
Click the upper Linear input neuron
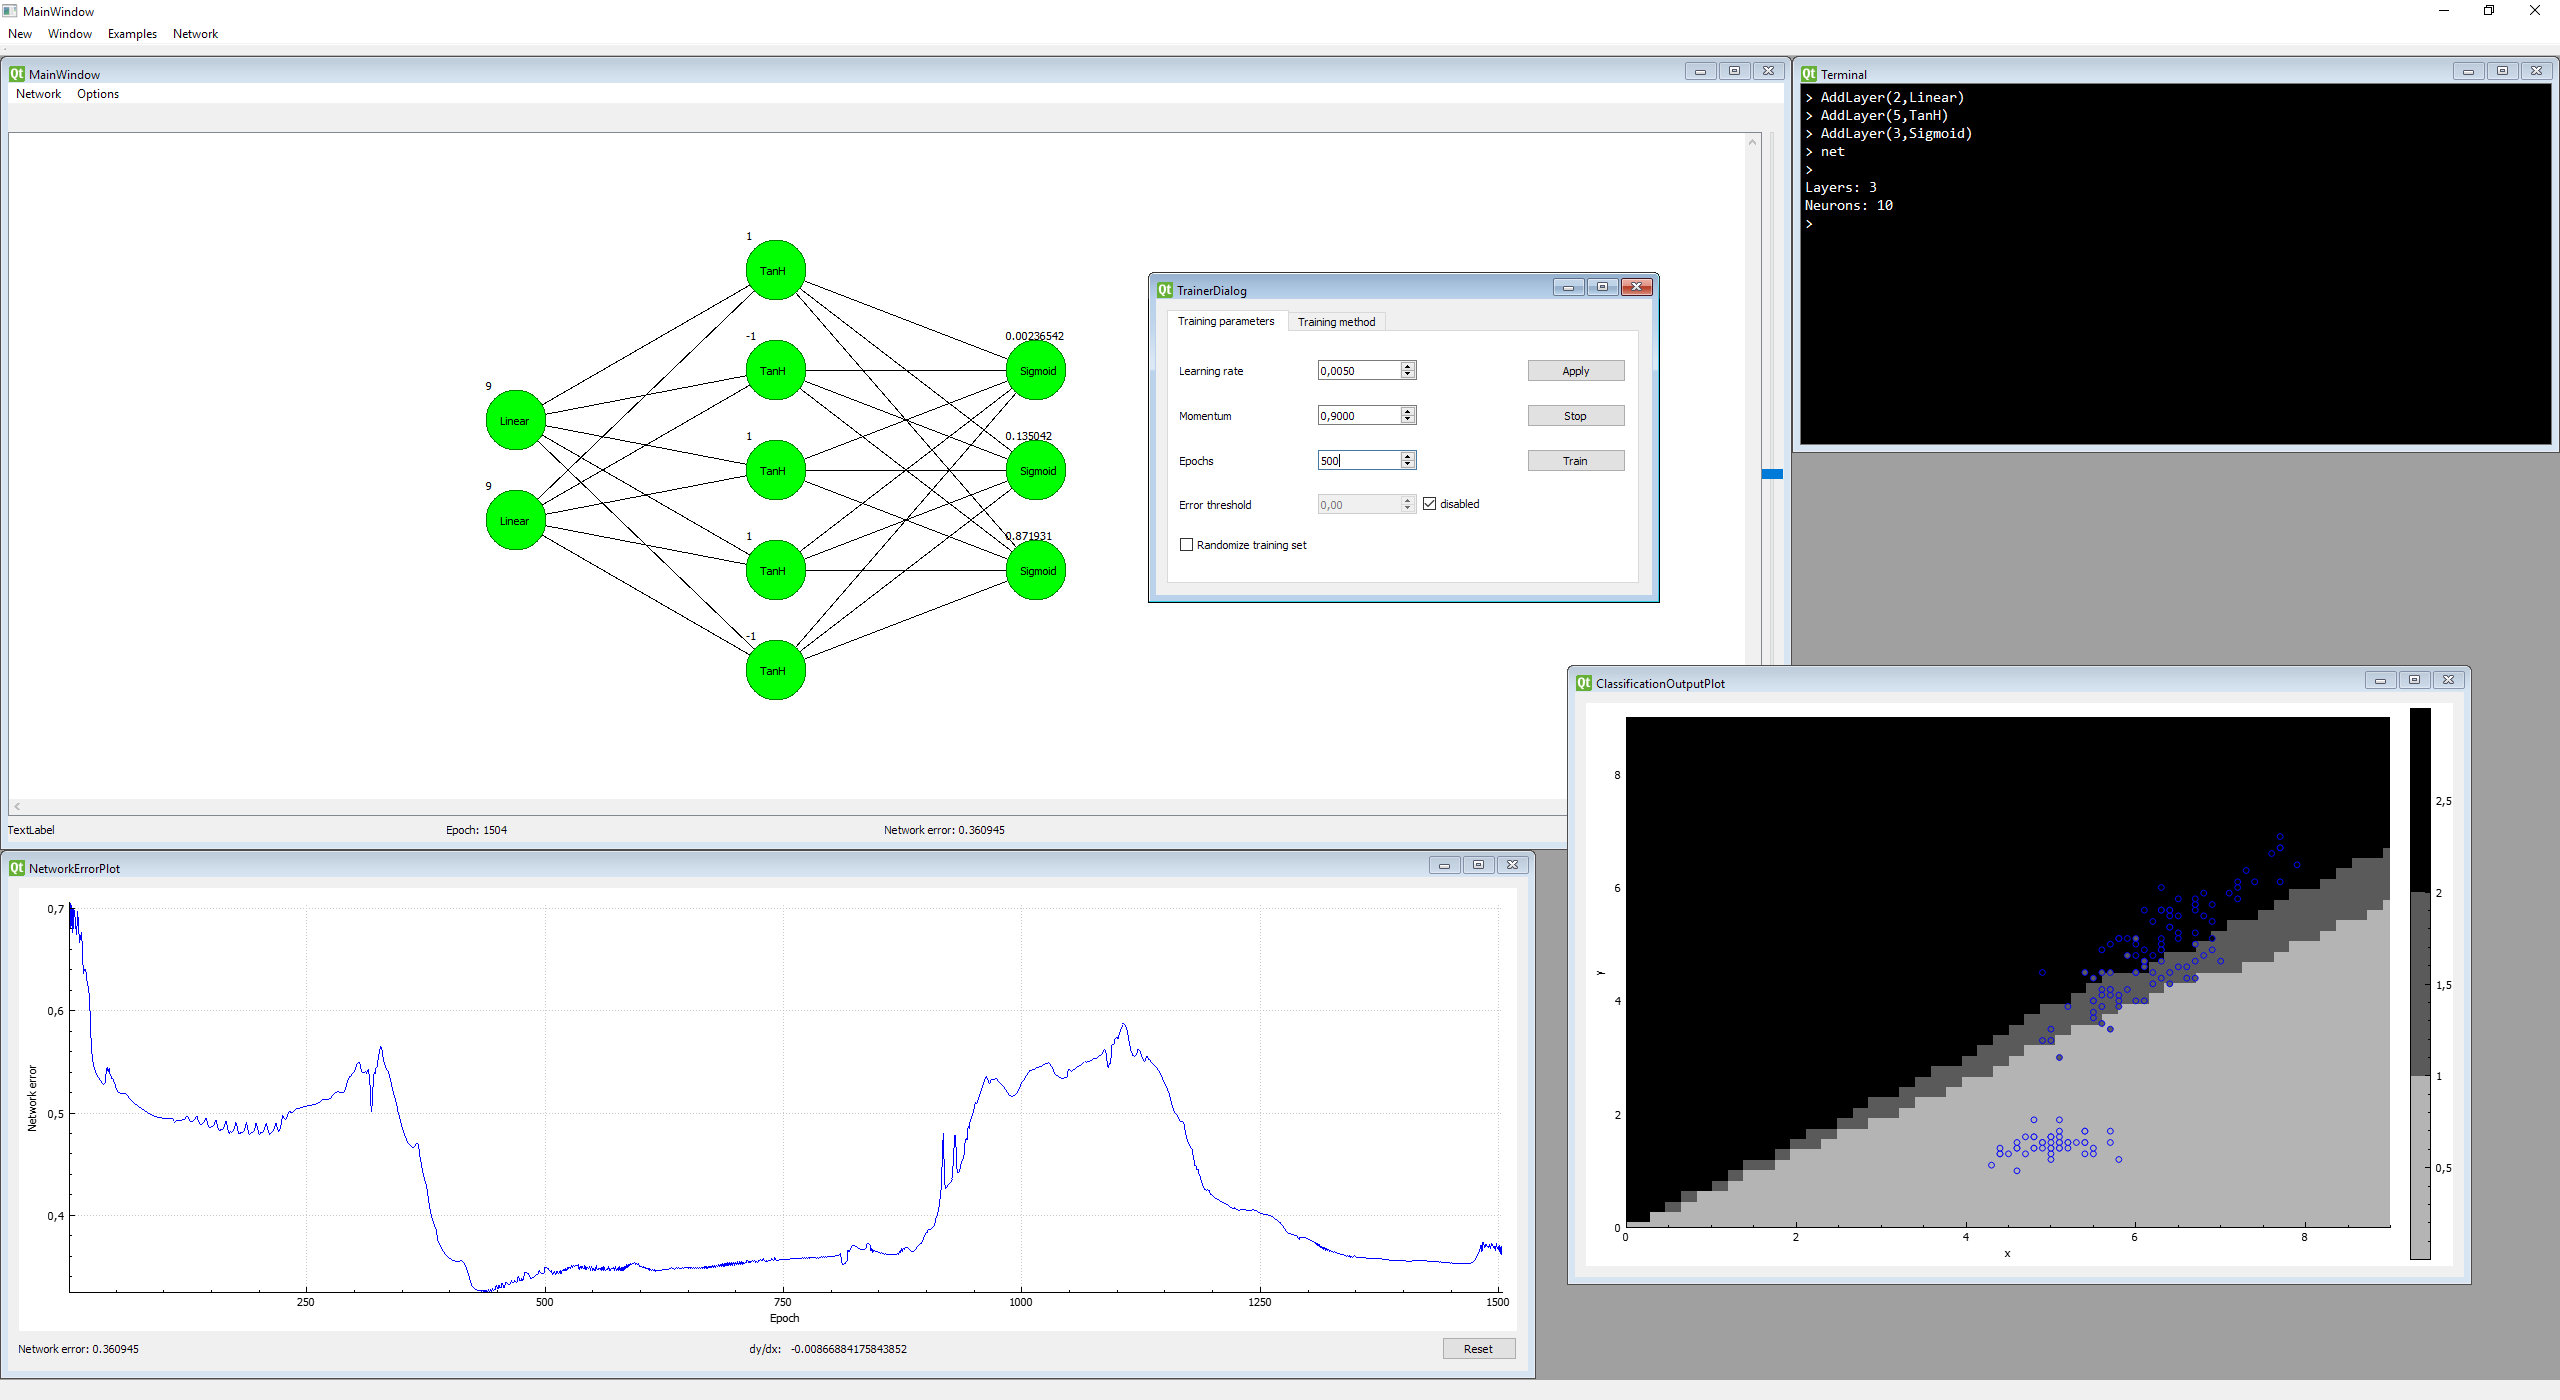[x=515, y=420]
